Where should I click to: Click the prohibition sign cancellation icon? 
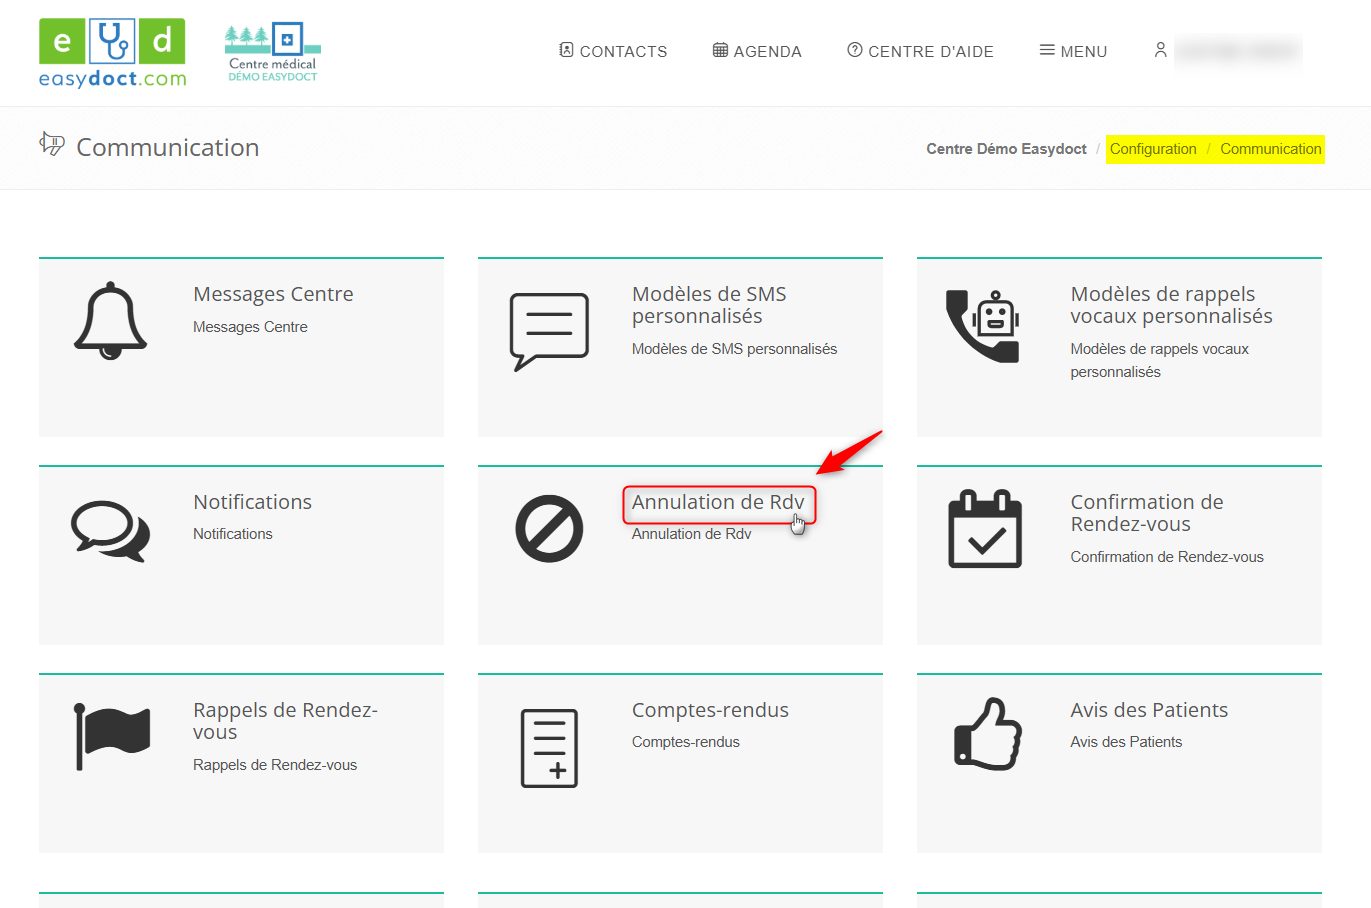tap(549, 528)
